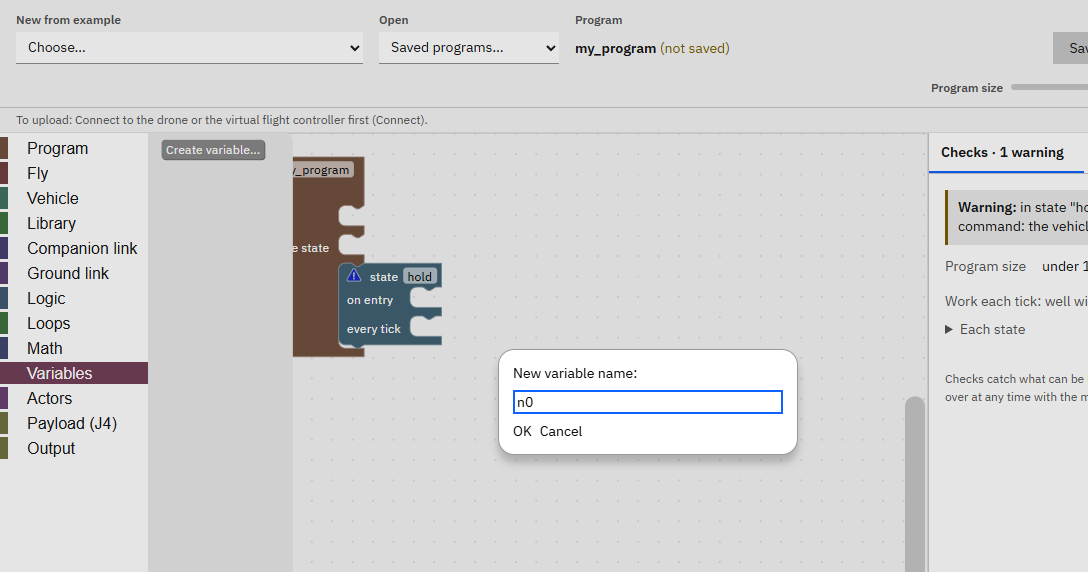1088x572 pixels.
Task: Open the New from example dropdown
Action: [x=189, y=48]
